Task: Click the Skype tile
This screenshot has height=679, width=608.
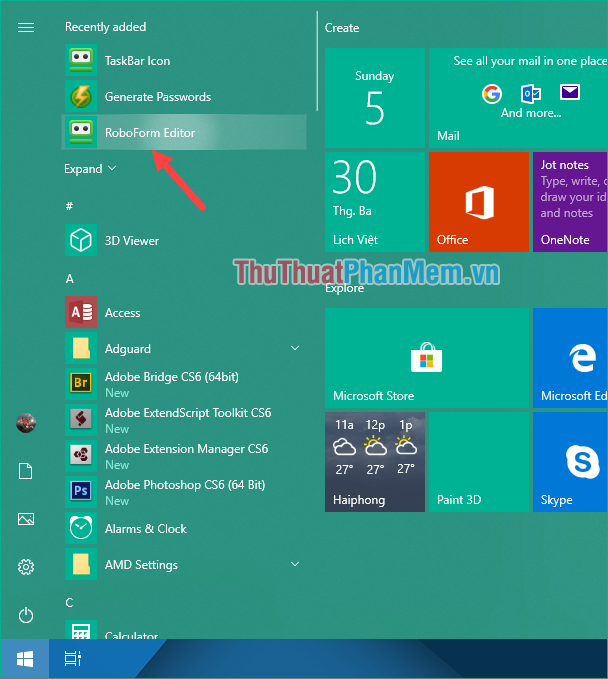Action: point(571,461)
